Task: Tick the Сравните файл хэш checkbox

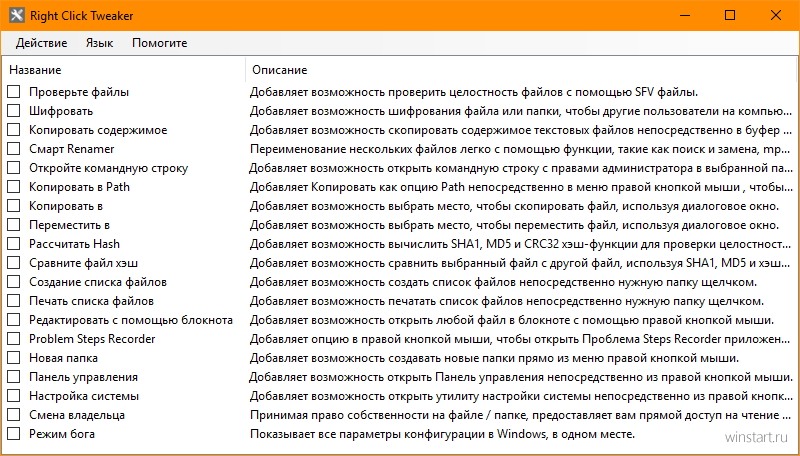Action: pyautogui.click(x=14, y=263)
